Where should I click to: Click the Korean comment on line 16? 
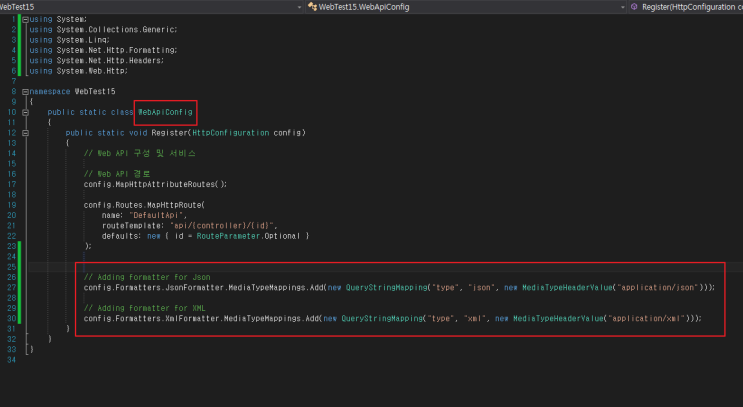coord(117,174)
